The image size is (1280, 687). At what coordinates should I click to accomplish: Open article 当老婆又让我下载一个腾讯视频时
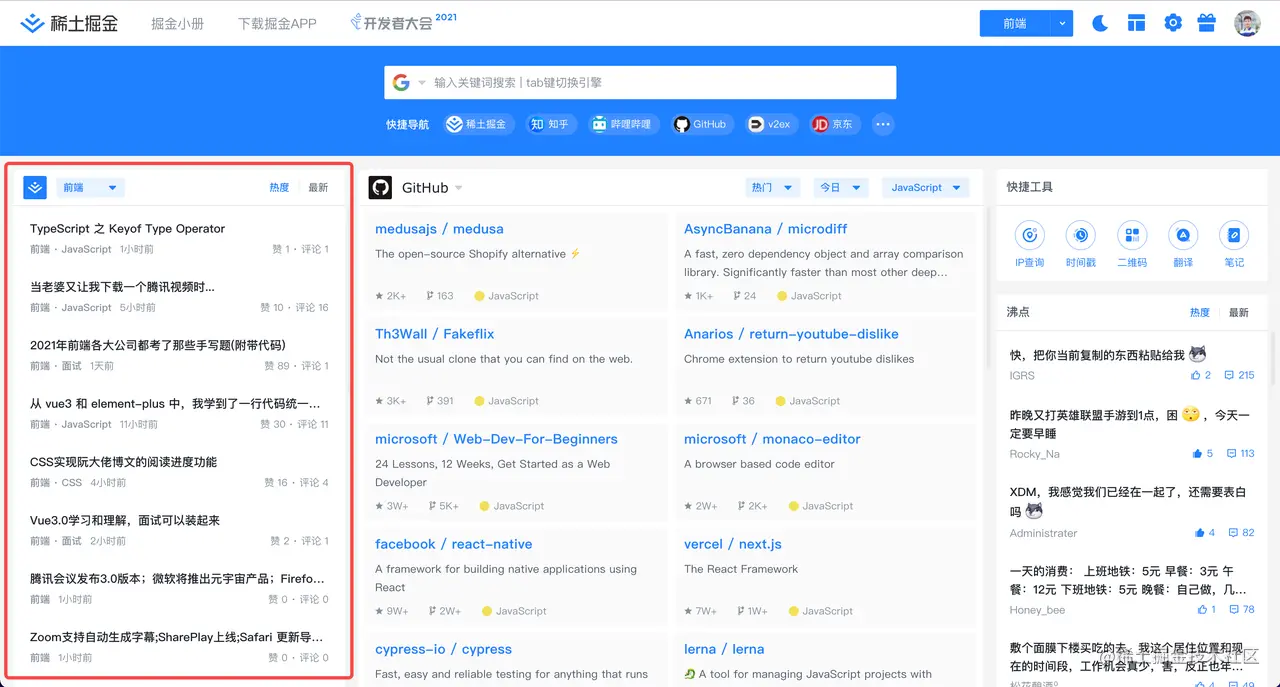tap(122, 287)
